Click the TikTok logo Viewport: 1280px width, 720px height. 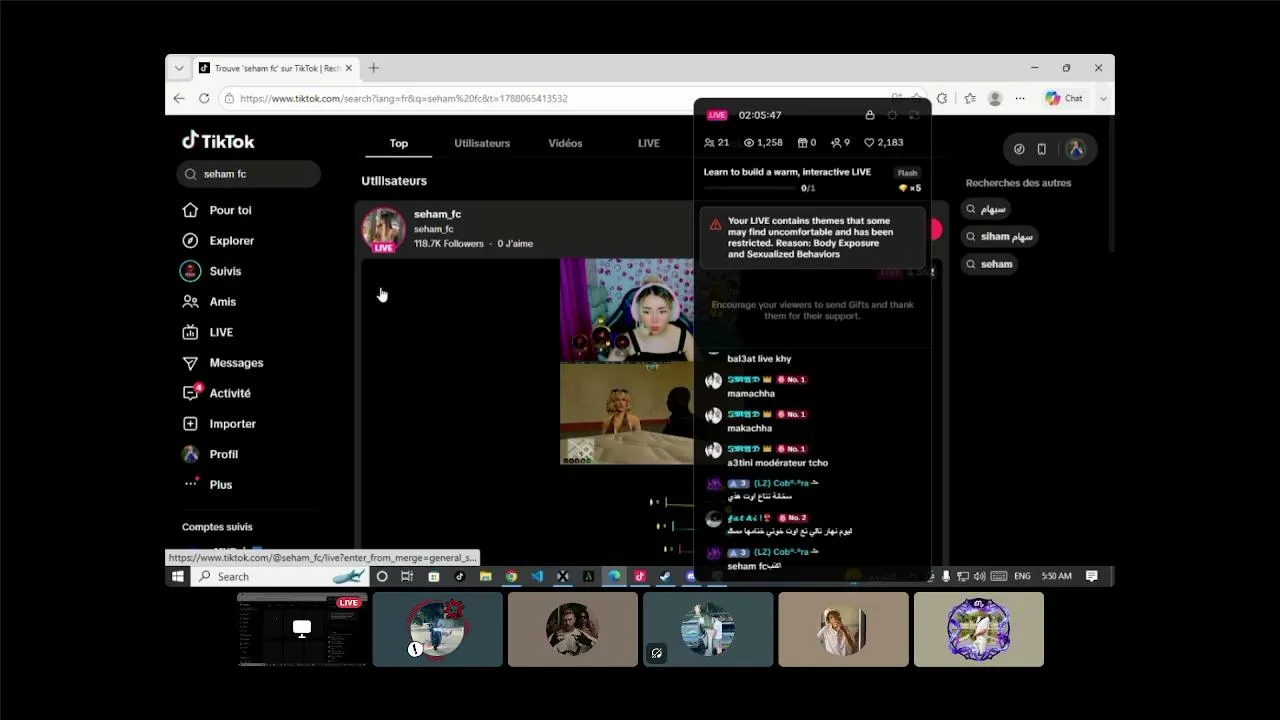[x=218, y=141]
